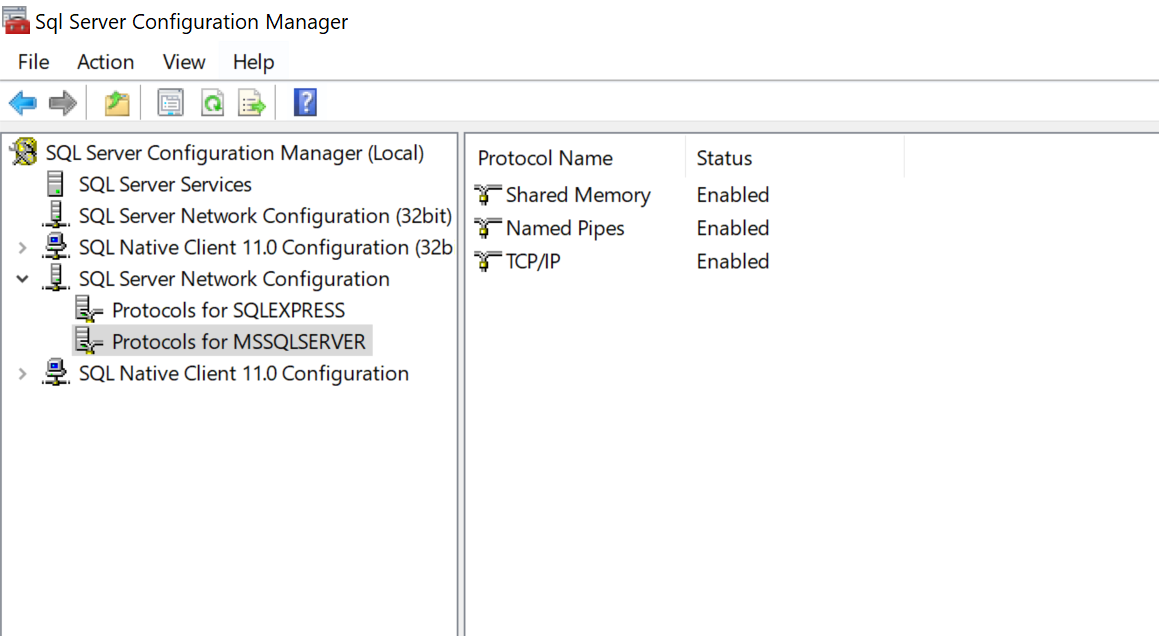Click the Back arrow toolbar icon
Viewport: 1159px width, 636px height.
(x=23, y=103)
